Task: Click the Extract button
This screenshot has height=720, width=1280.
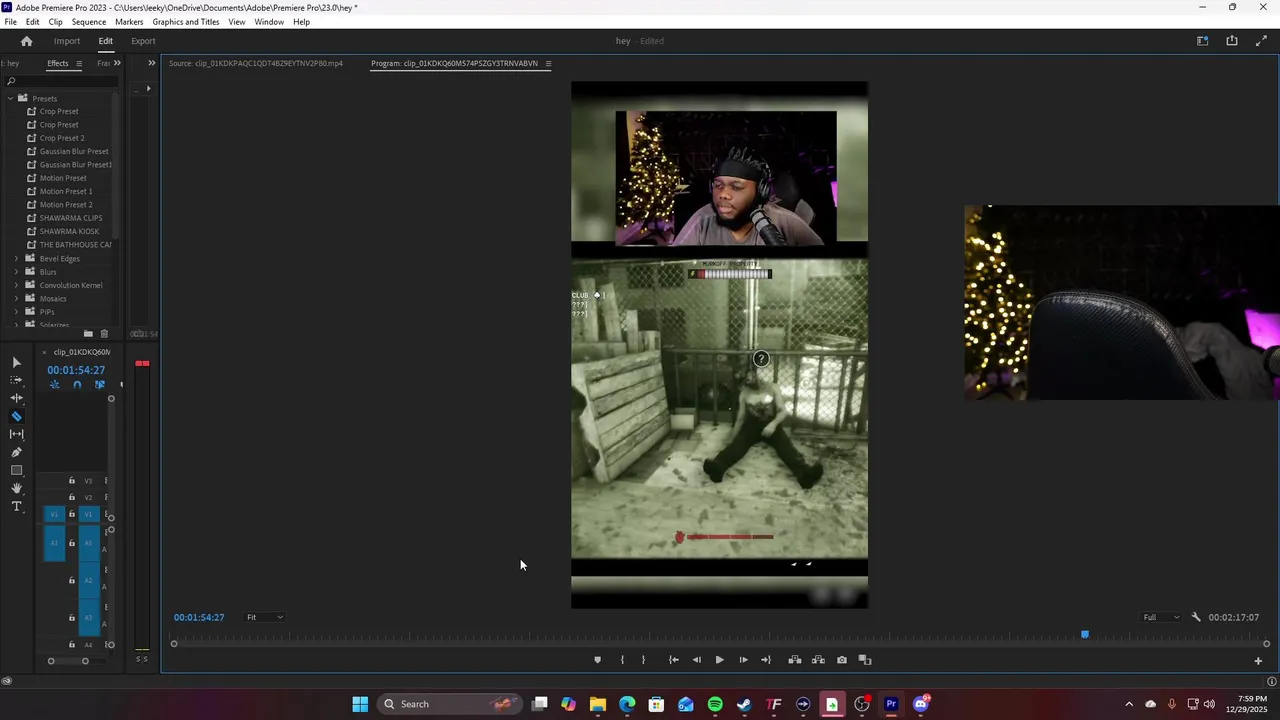Action: [818, 660]
